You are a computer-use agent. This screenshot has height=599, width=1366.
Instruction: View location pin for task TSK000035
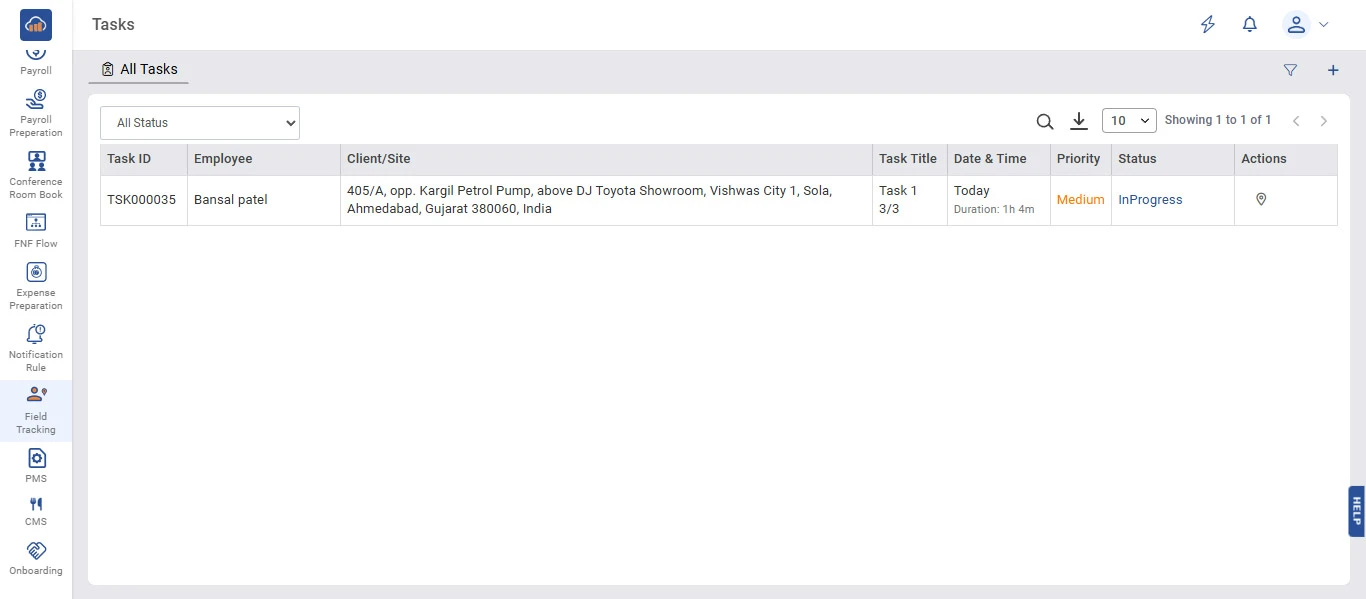pos(1261,200)
